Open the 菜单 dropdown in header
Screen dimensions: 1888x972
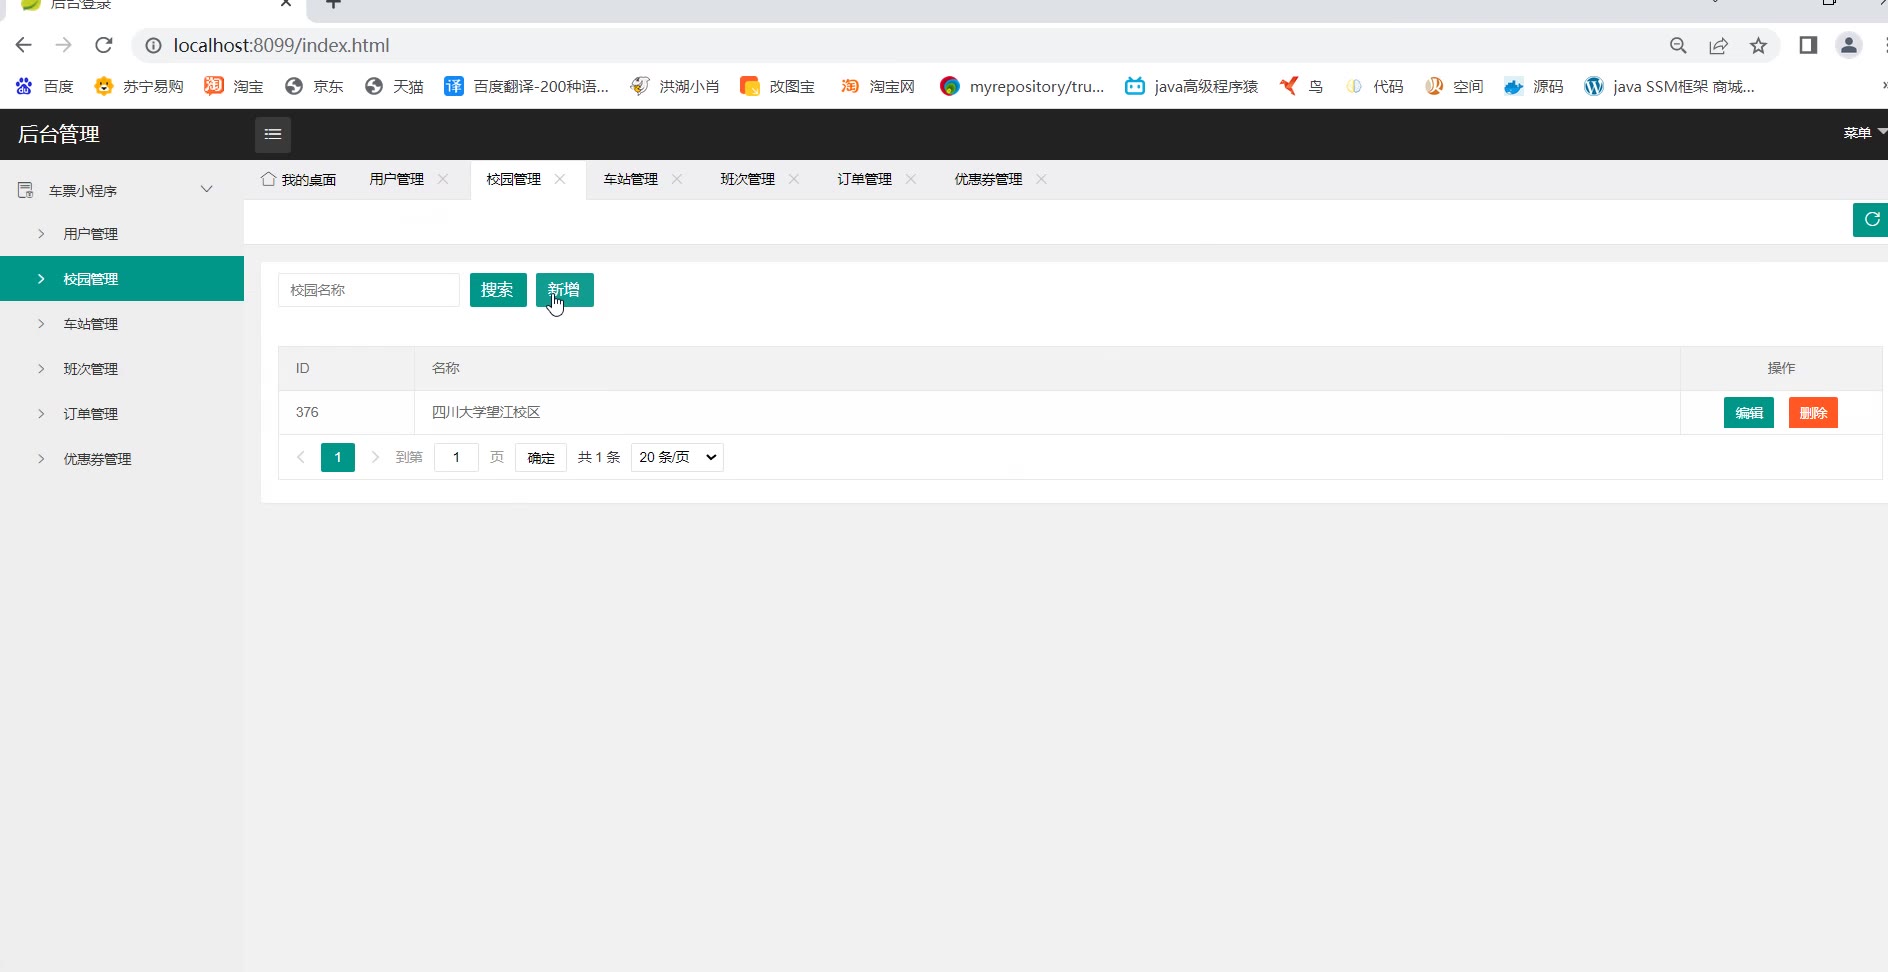pyautogui.click(x=1864, y=133)
